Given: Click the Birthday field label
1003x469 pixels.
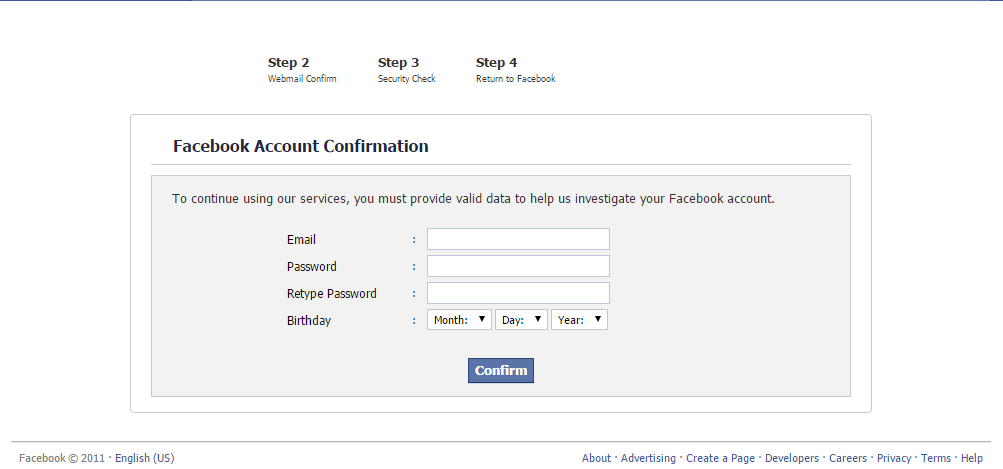Looking at the screenshot, I should [x=309, y=321].
